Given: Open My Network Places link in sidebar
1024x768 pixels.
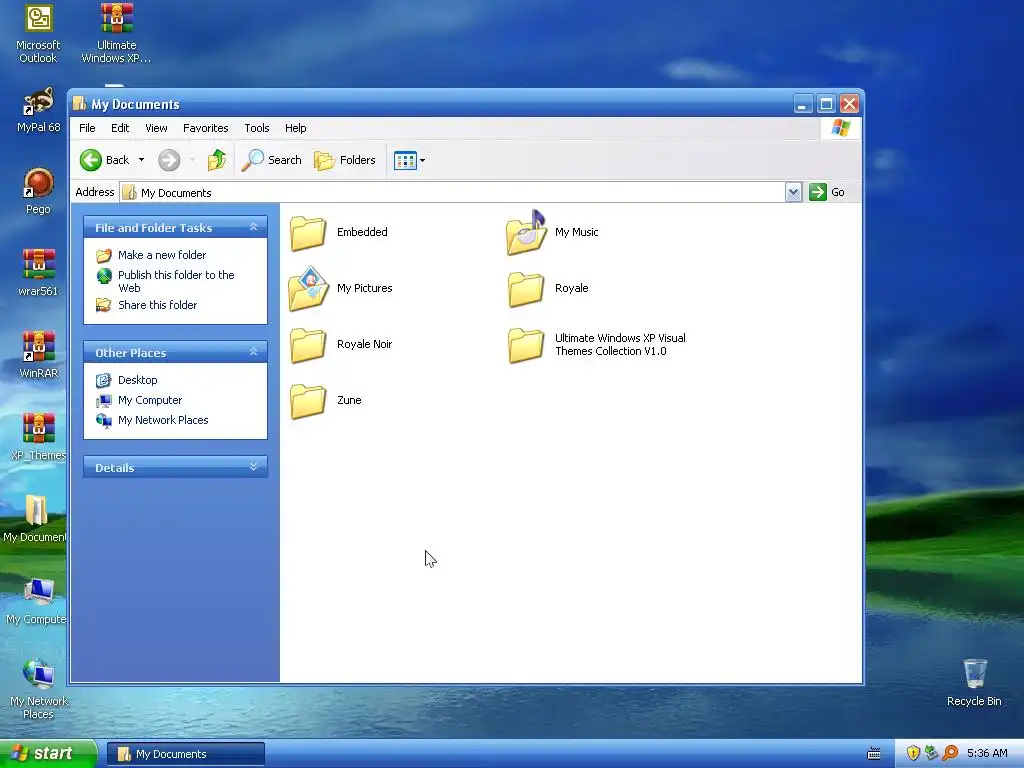Looking at the screenshot, I should point(163,420).
